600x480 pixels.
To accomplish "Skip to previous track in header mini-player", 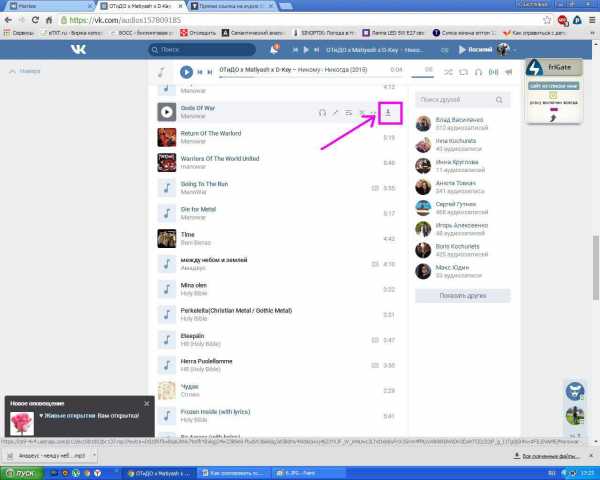I will (x=295, y=50).
